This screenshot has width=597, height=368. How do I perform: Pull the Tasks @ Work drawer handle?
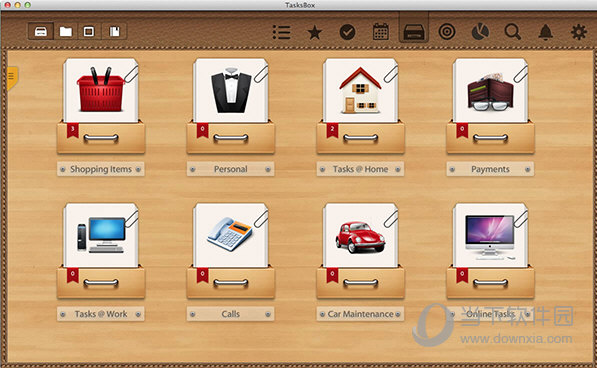point(101,282)
